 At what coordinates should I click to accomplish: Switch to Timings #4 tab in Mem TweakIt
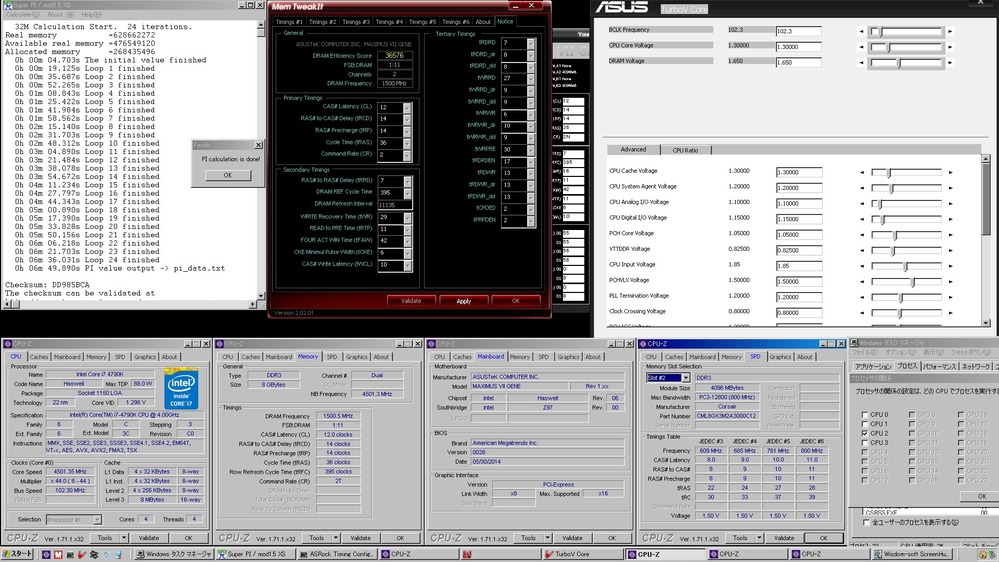[x=389, y=22]
